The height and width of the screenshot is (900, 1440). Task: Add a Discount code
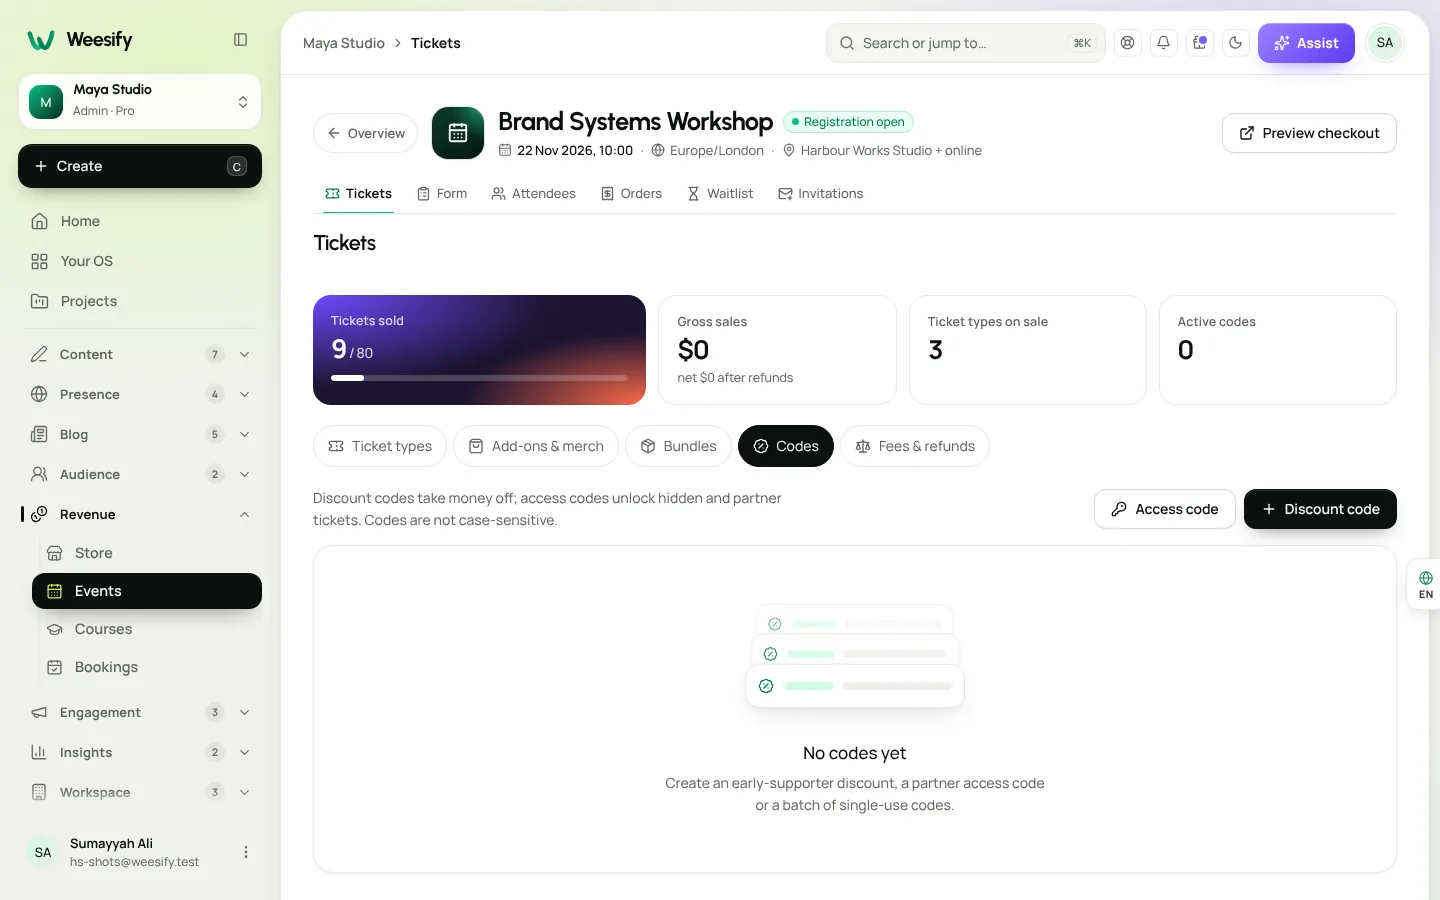1320,509
